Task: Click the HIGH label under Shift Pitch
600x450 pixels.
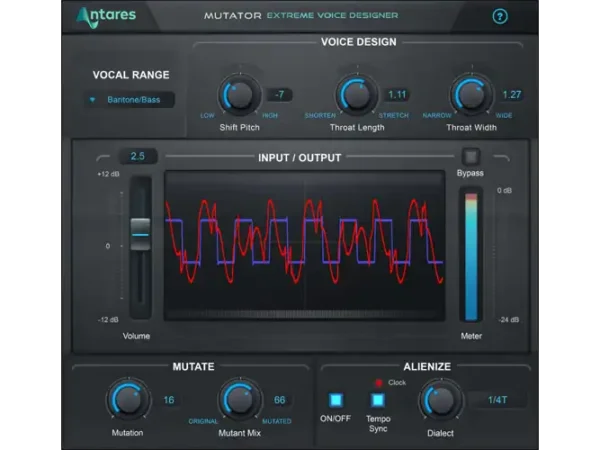Action: 270,116
